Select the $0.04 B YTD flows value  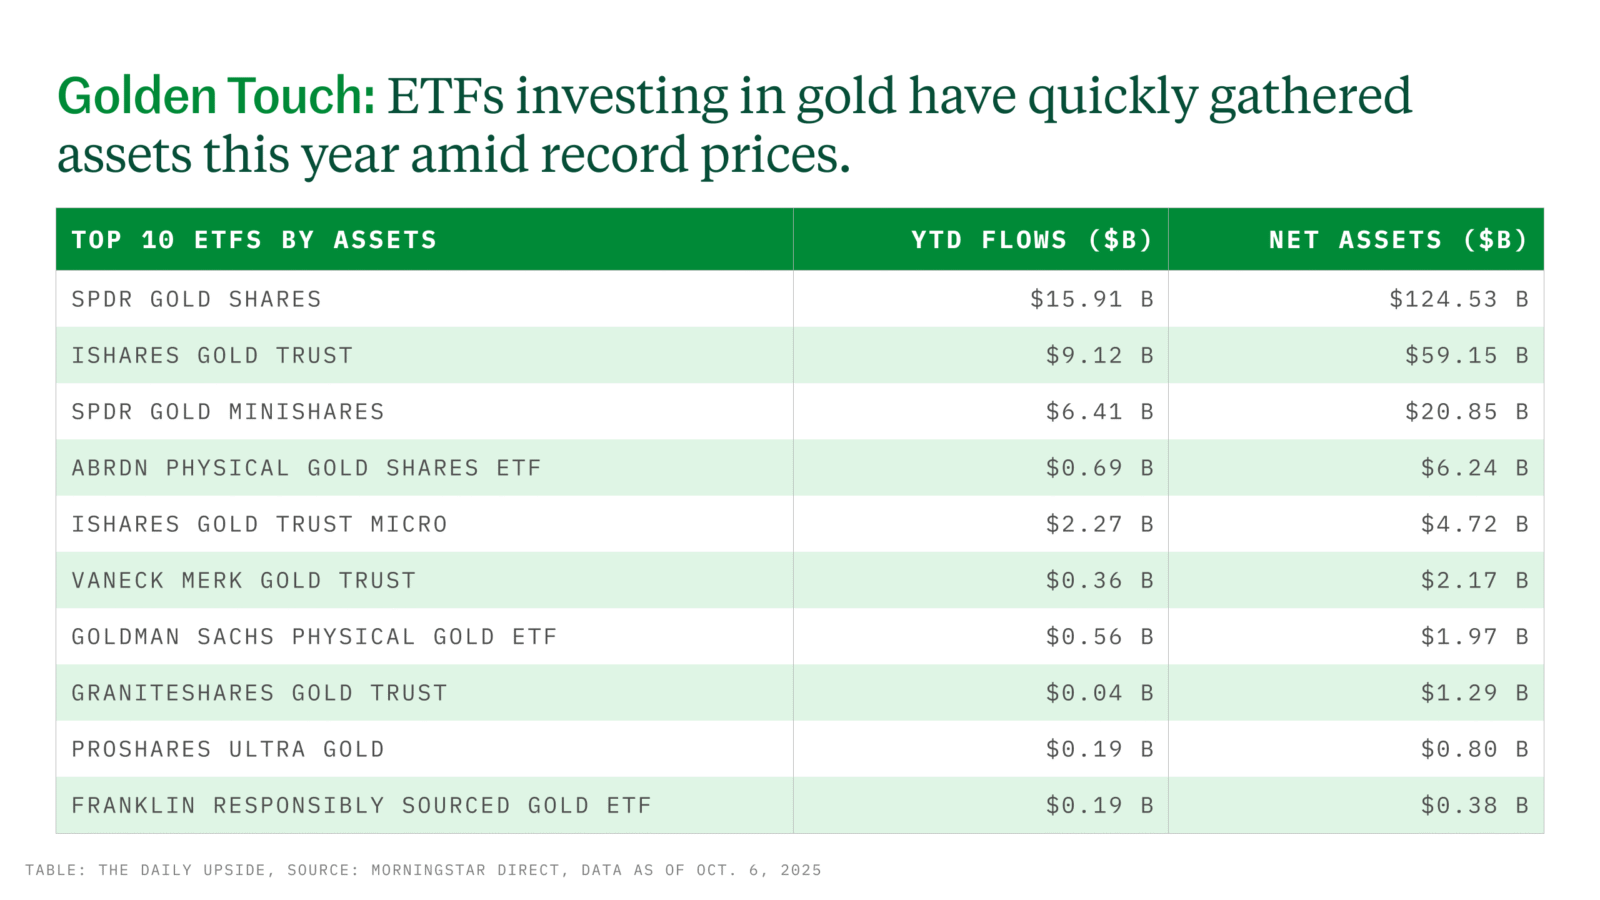(x=1099, y=693)
